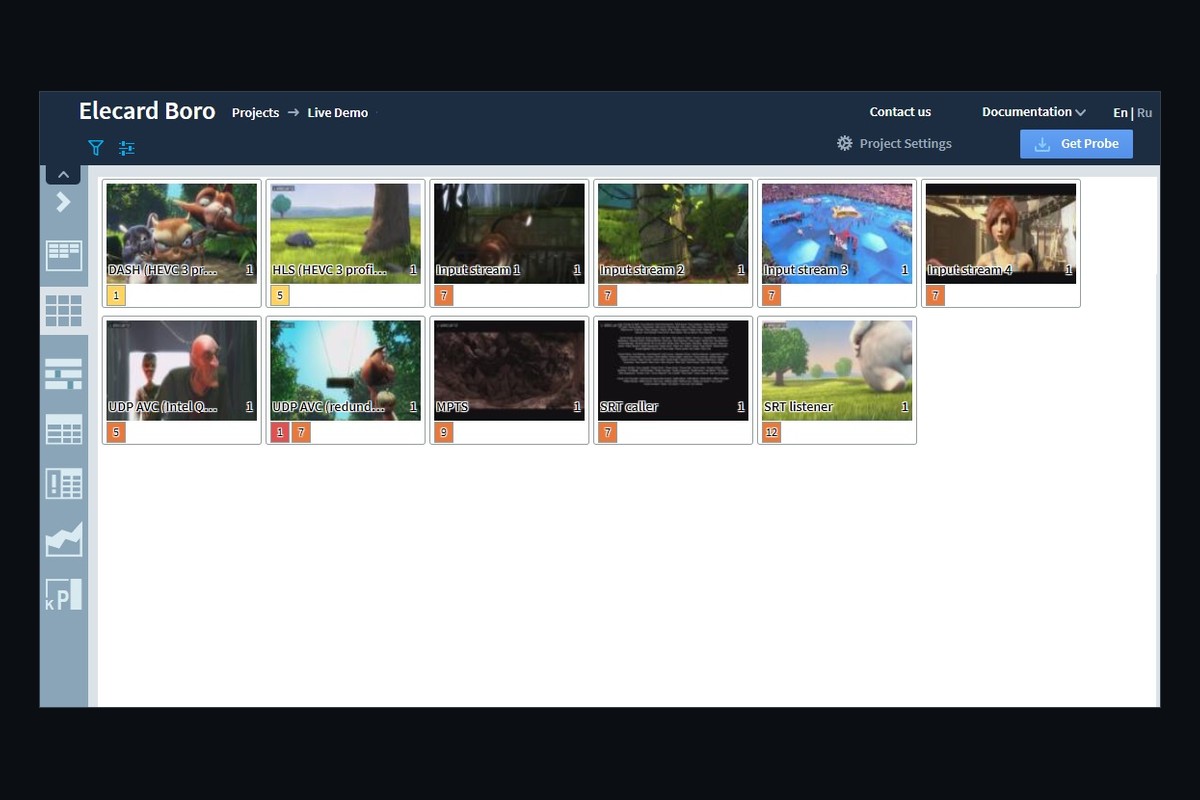Open the Input stream 3 thumbnail

837,233
